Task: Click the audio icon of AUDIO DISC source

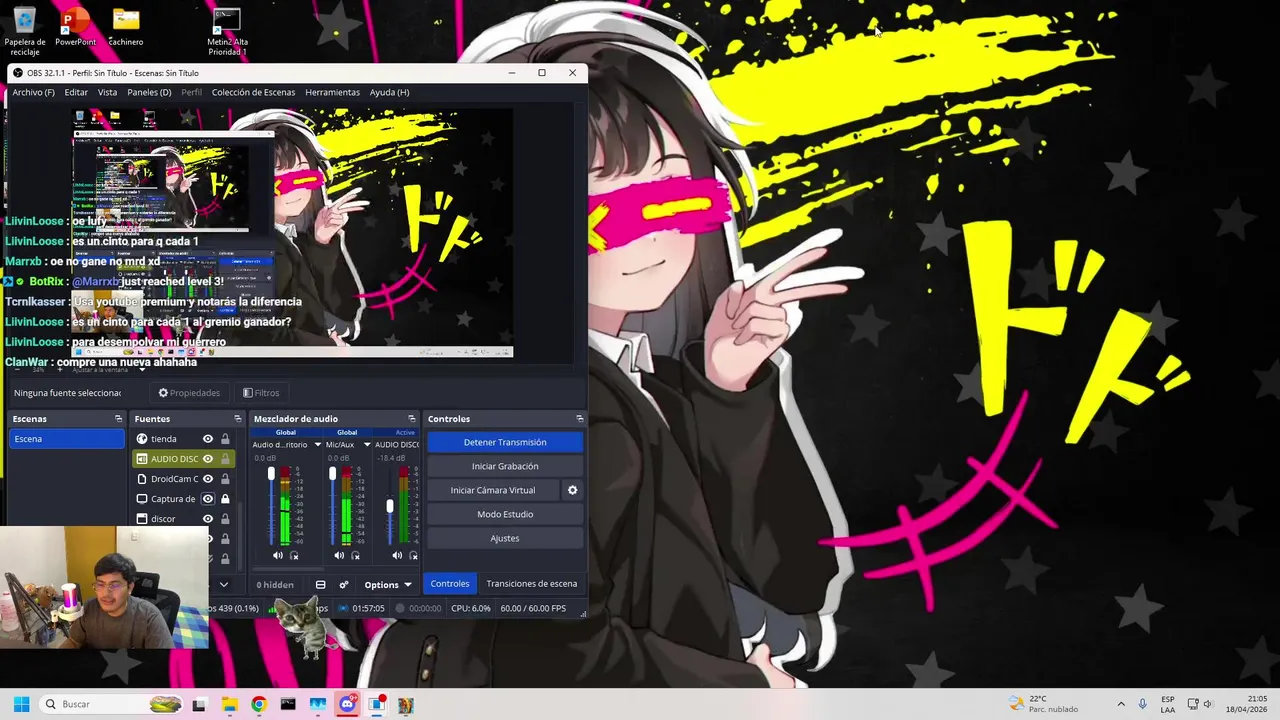Action: point(142,459)
